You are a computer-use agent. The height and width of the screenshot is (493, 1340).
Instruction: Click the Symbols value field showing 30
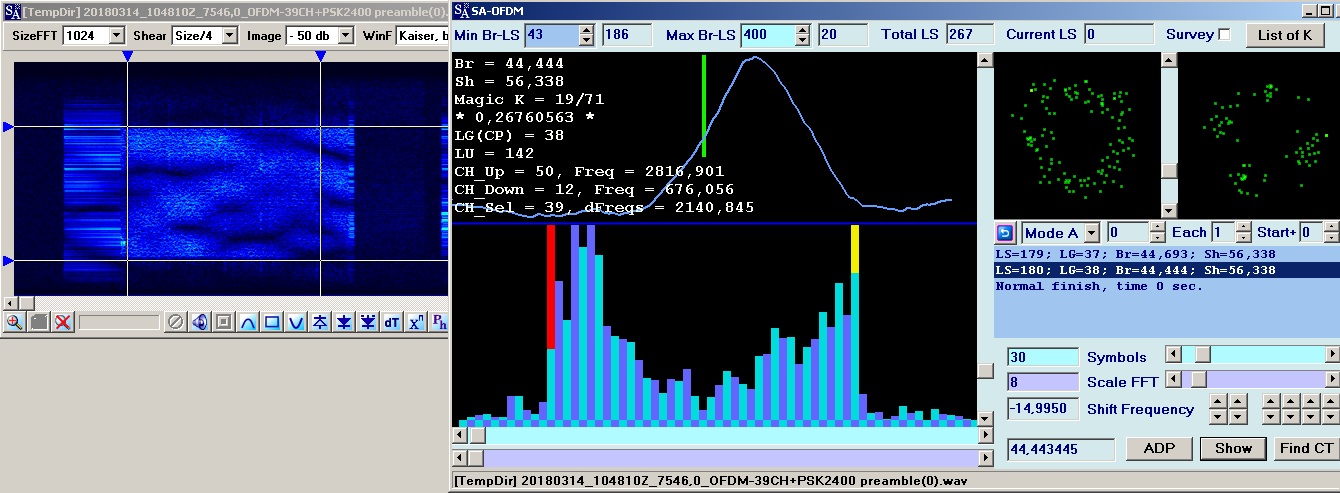(x=1043, y=357)
